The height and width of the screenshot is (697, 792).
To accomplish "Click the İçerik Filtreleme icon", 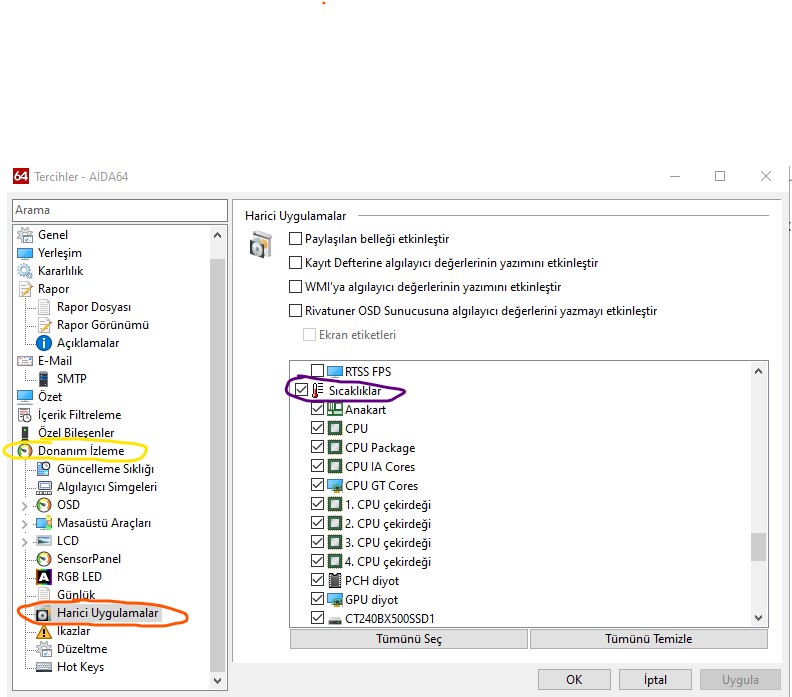I will [25, 415].
